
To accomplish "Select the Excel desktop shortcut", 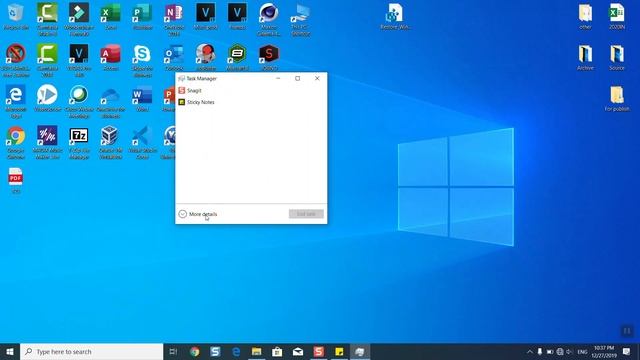I will [111, 17].
